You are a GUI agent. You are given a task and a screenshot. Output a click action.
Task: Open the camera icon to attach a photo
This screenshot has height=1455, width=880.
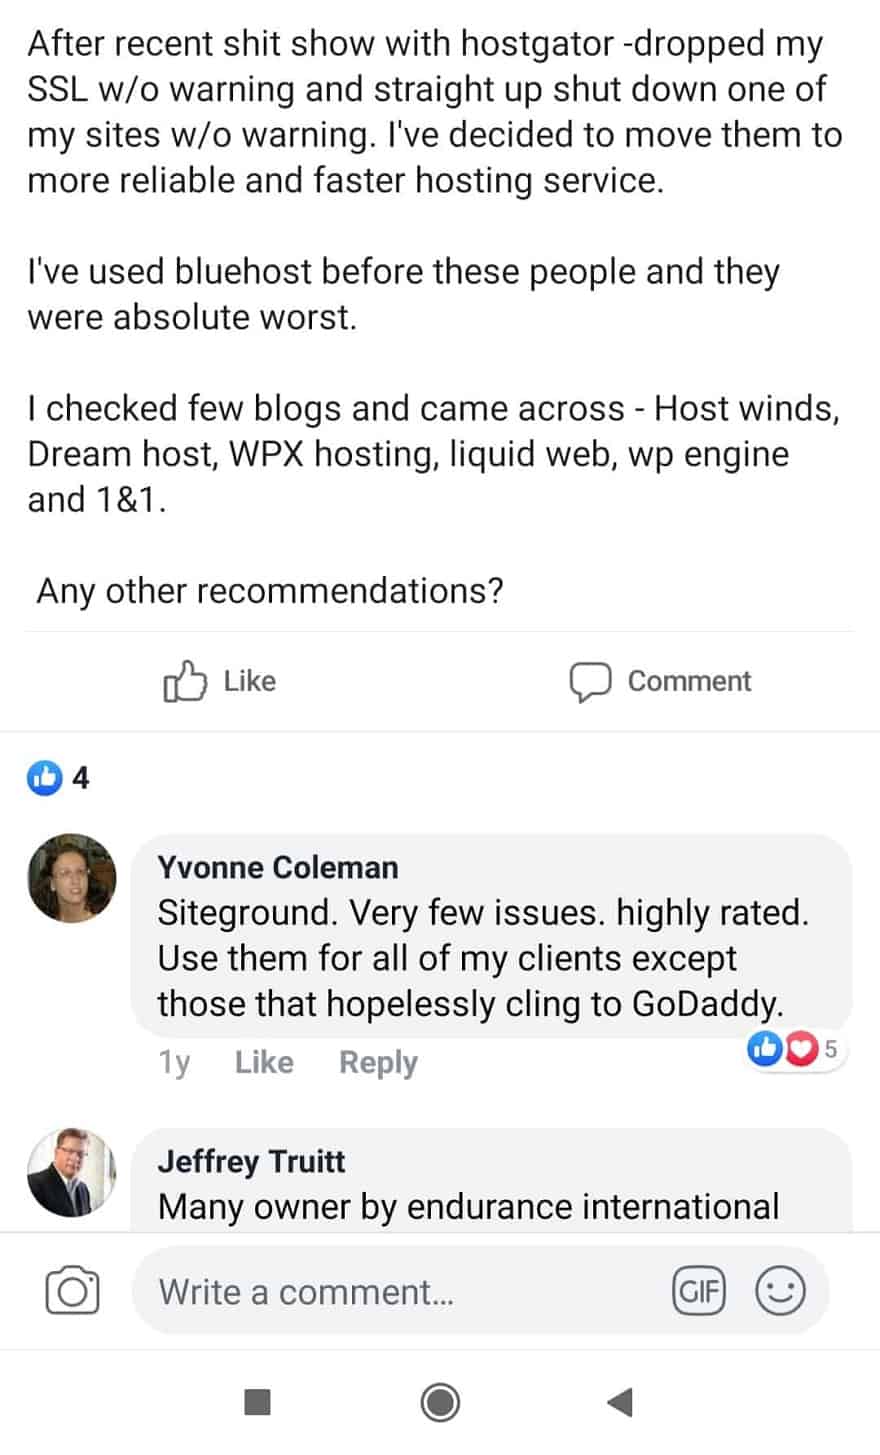click(73, 1291)
